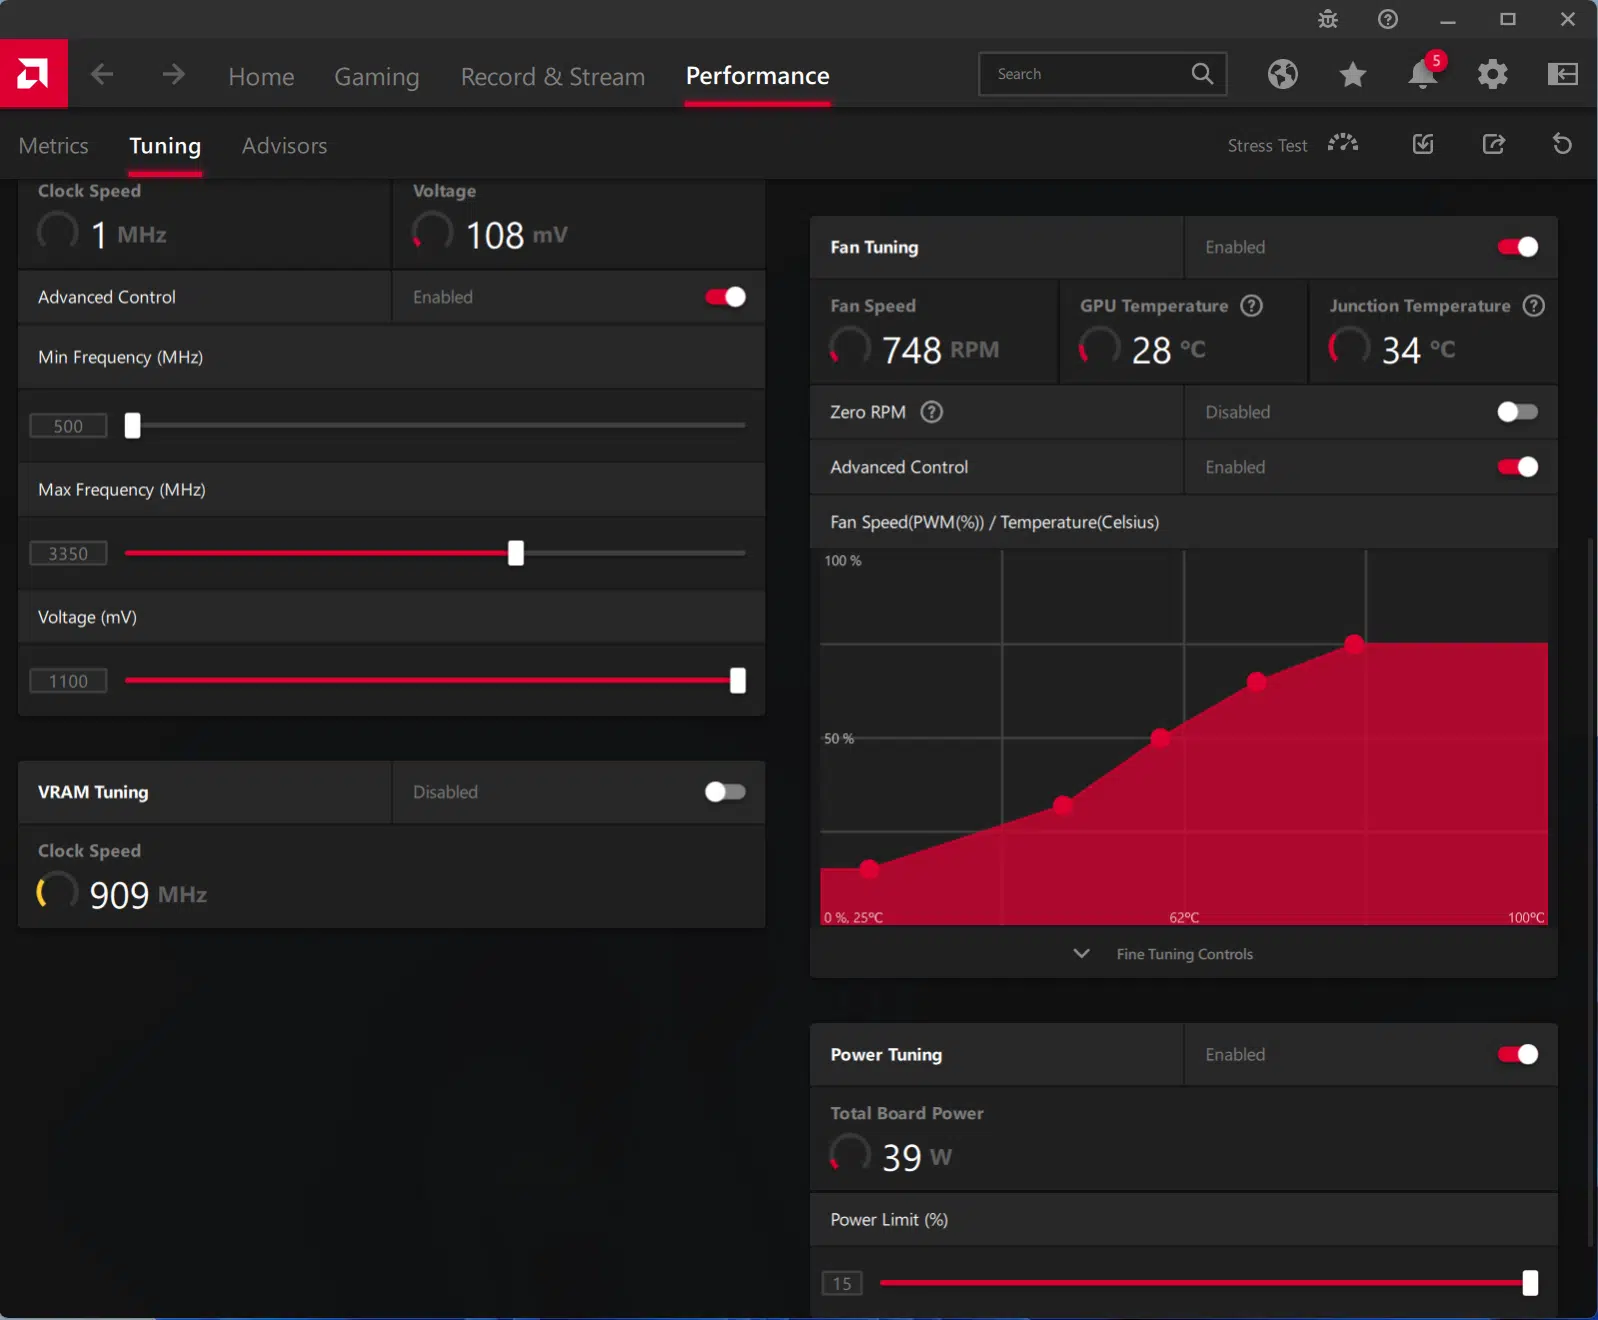Viewport: 1598px width, 1320px height.
Task: Go back using the back arrow
Action: point(102,74)
